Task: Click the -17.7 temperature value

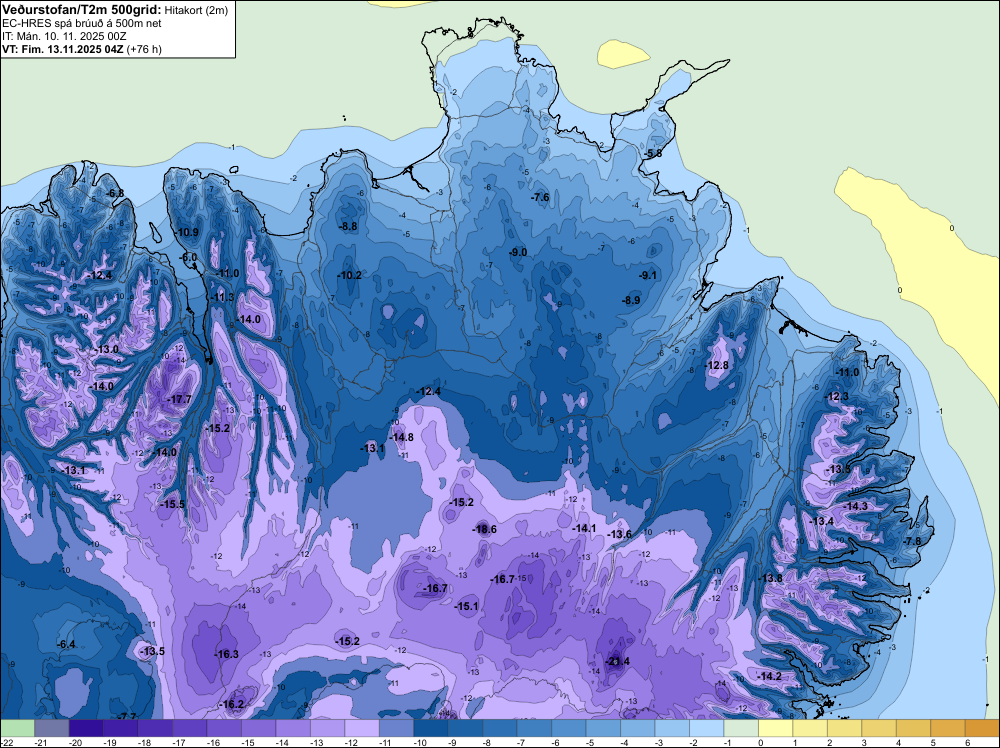Action: coord(179,399)
